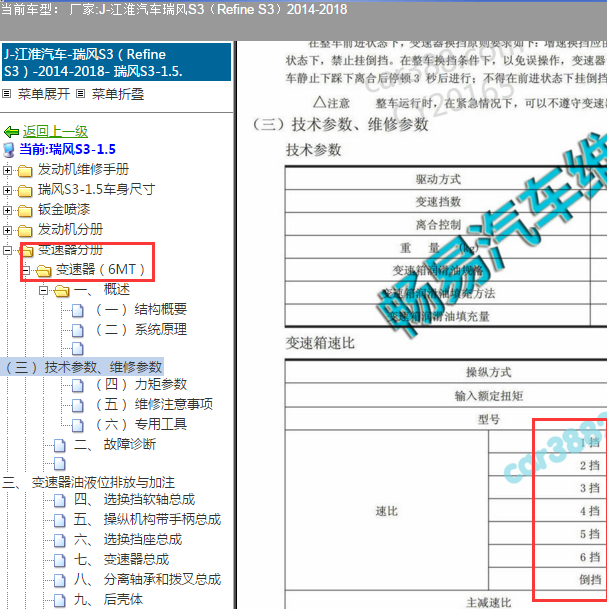607x609 pixels.
Task: Click the 变速器（6MT） folder icon
Action: tap(43, 271)
